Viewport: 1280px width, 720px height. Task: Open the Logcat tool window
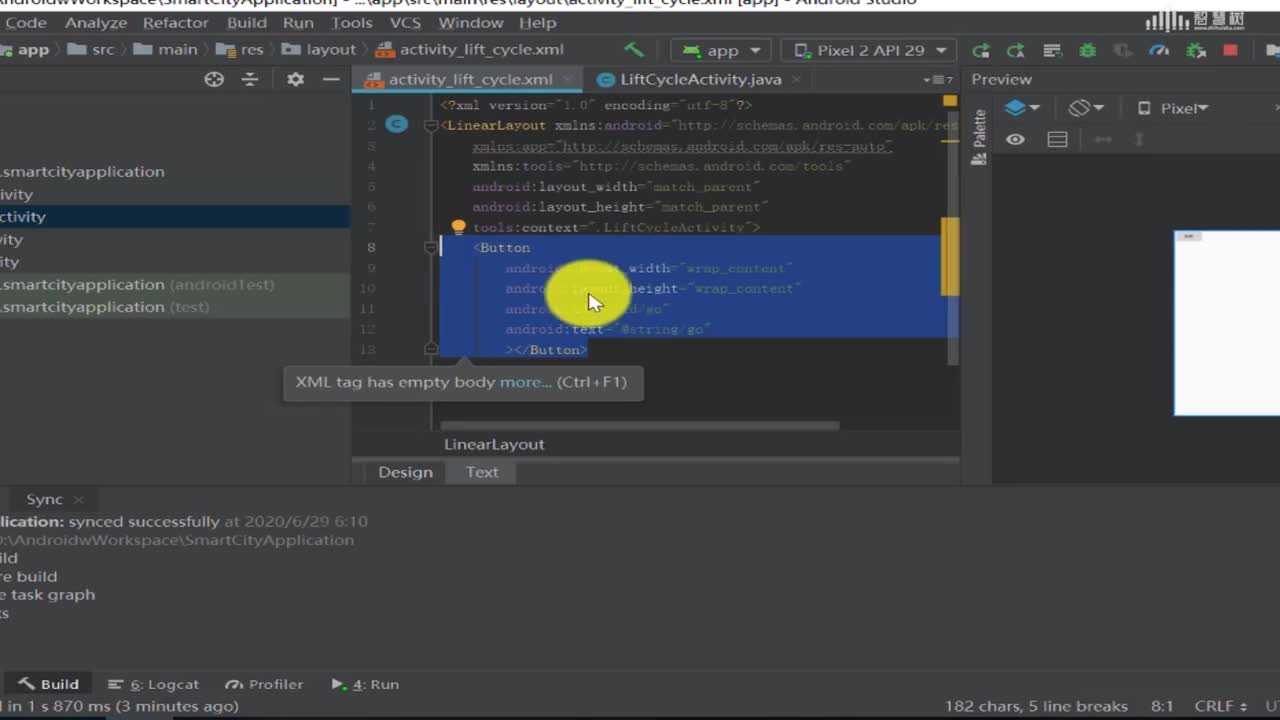tap(154, 684)
